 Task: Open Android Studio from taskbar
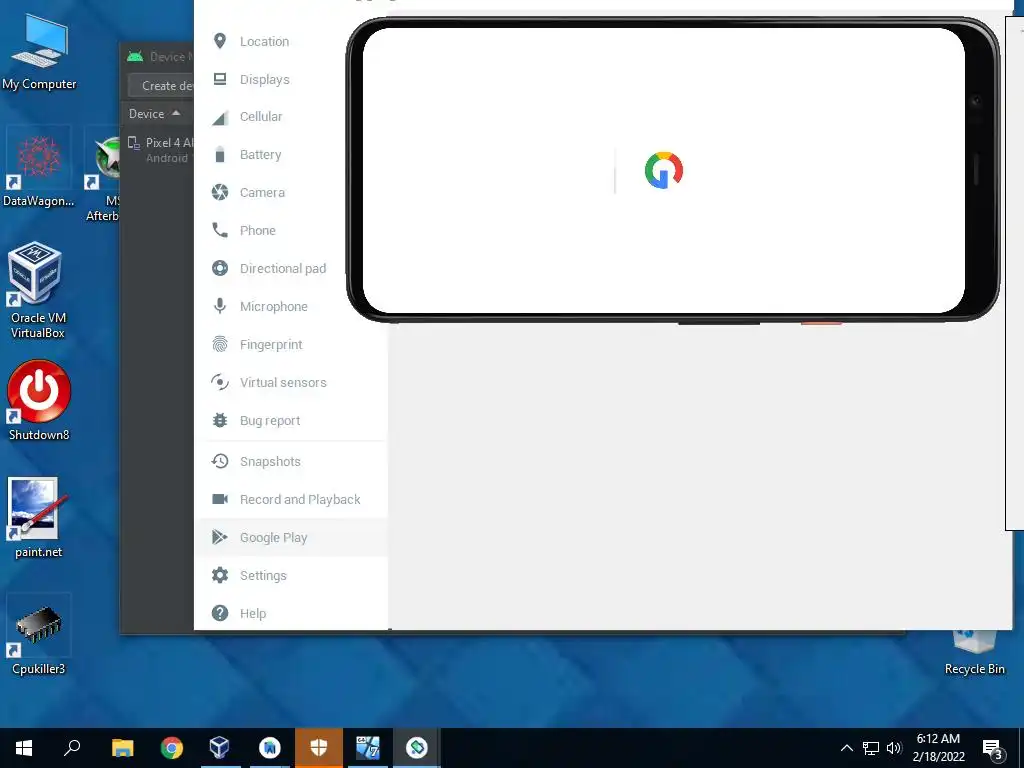pyautogui.click(x=270, y=748)
